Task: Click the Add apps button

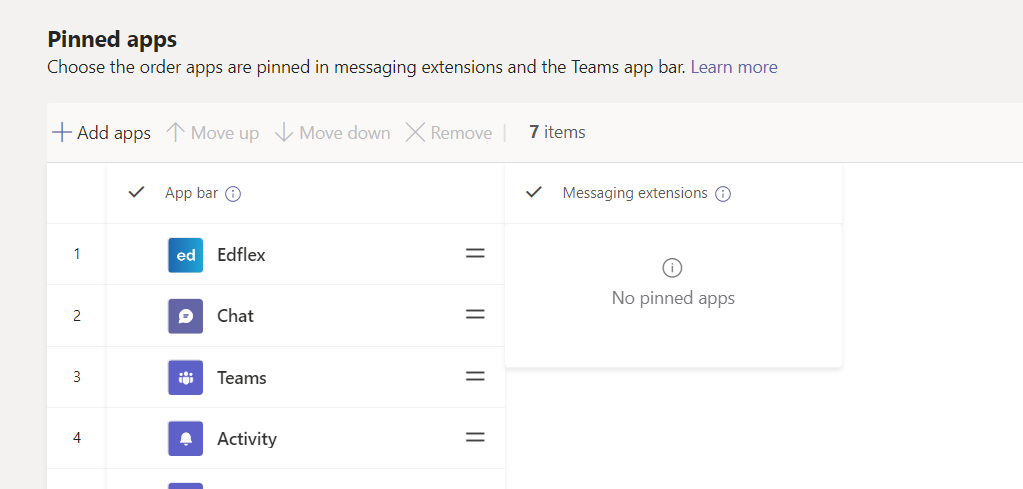Action: click(101, 133)
